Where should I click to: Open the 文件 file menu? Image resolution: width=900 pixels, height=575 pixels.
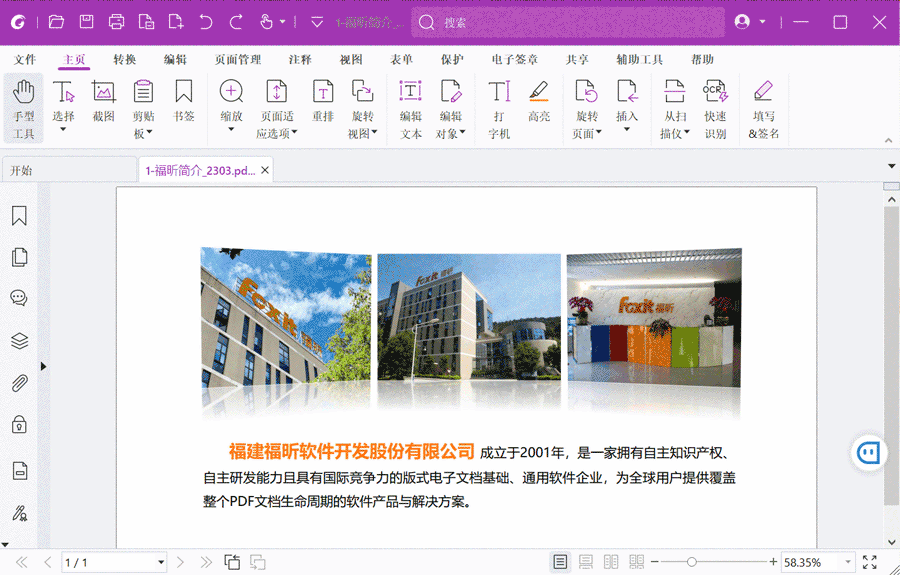pos(25,60)
